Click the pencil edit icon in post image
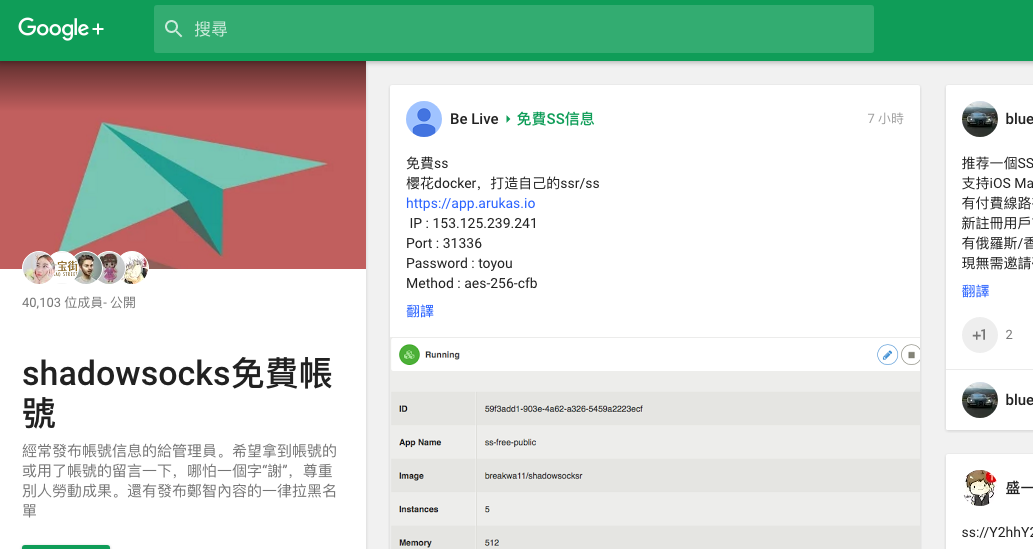 click(x=887, y=355)
